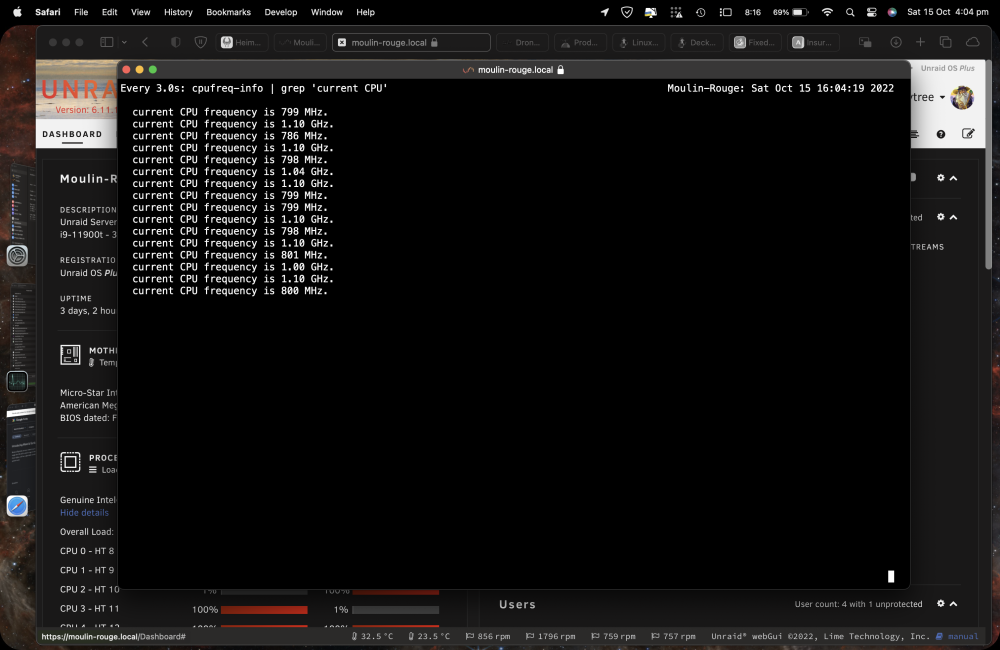Open the File menu
The height and width of the screenshot is (650, 1000).
point(81,12)
